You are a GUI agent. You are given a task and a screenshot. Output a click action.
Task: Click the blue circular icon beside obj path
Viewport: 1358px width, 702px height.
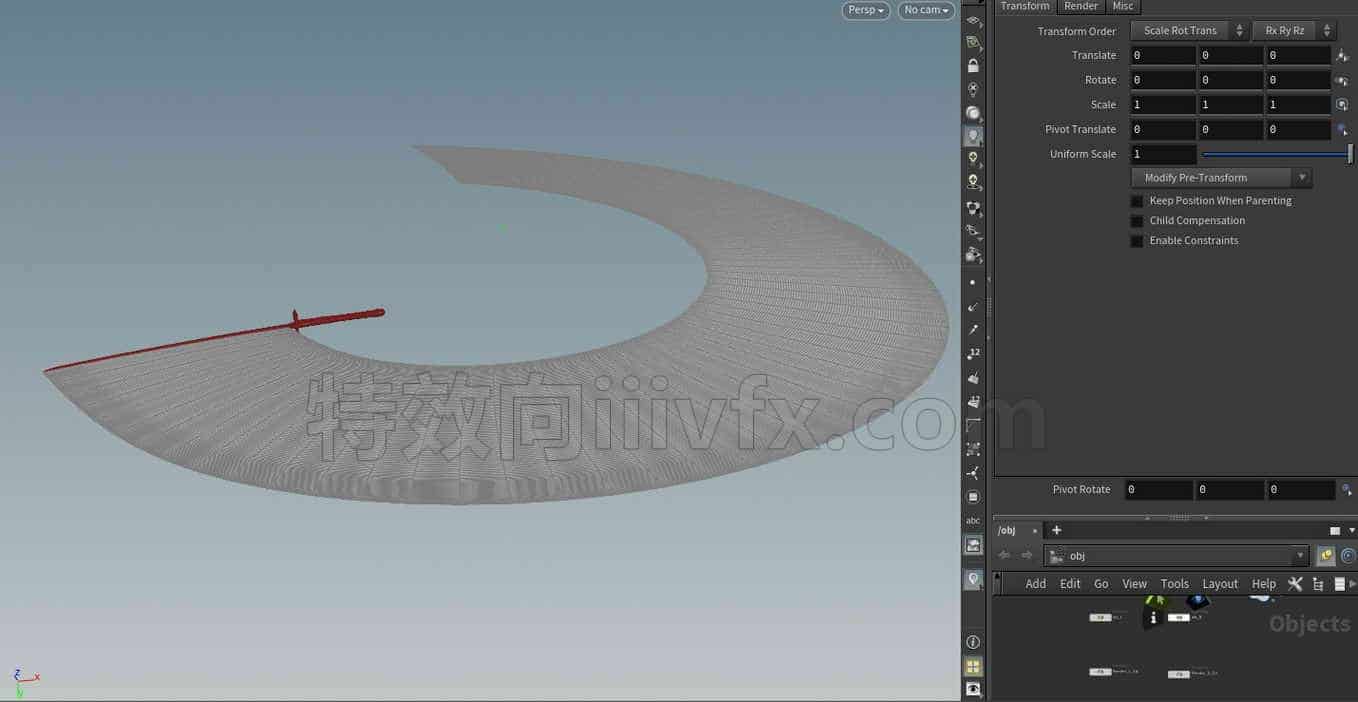coord(1348,556)
